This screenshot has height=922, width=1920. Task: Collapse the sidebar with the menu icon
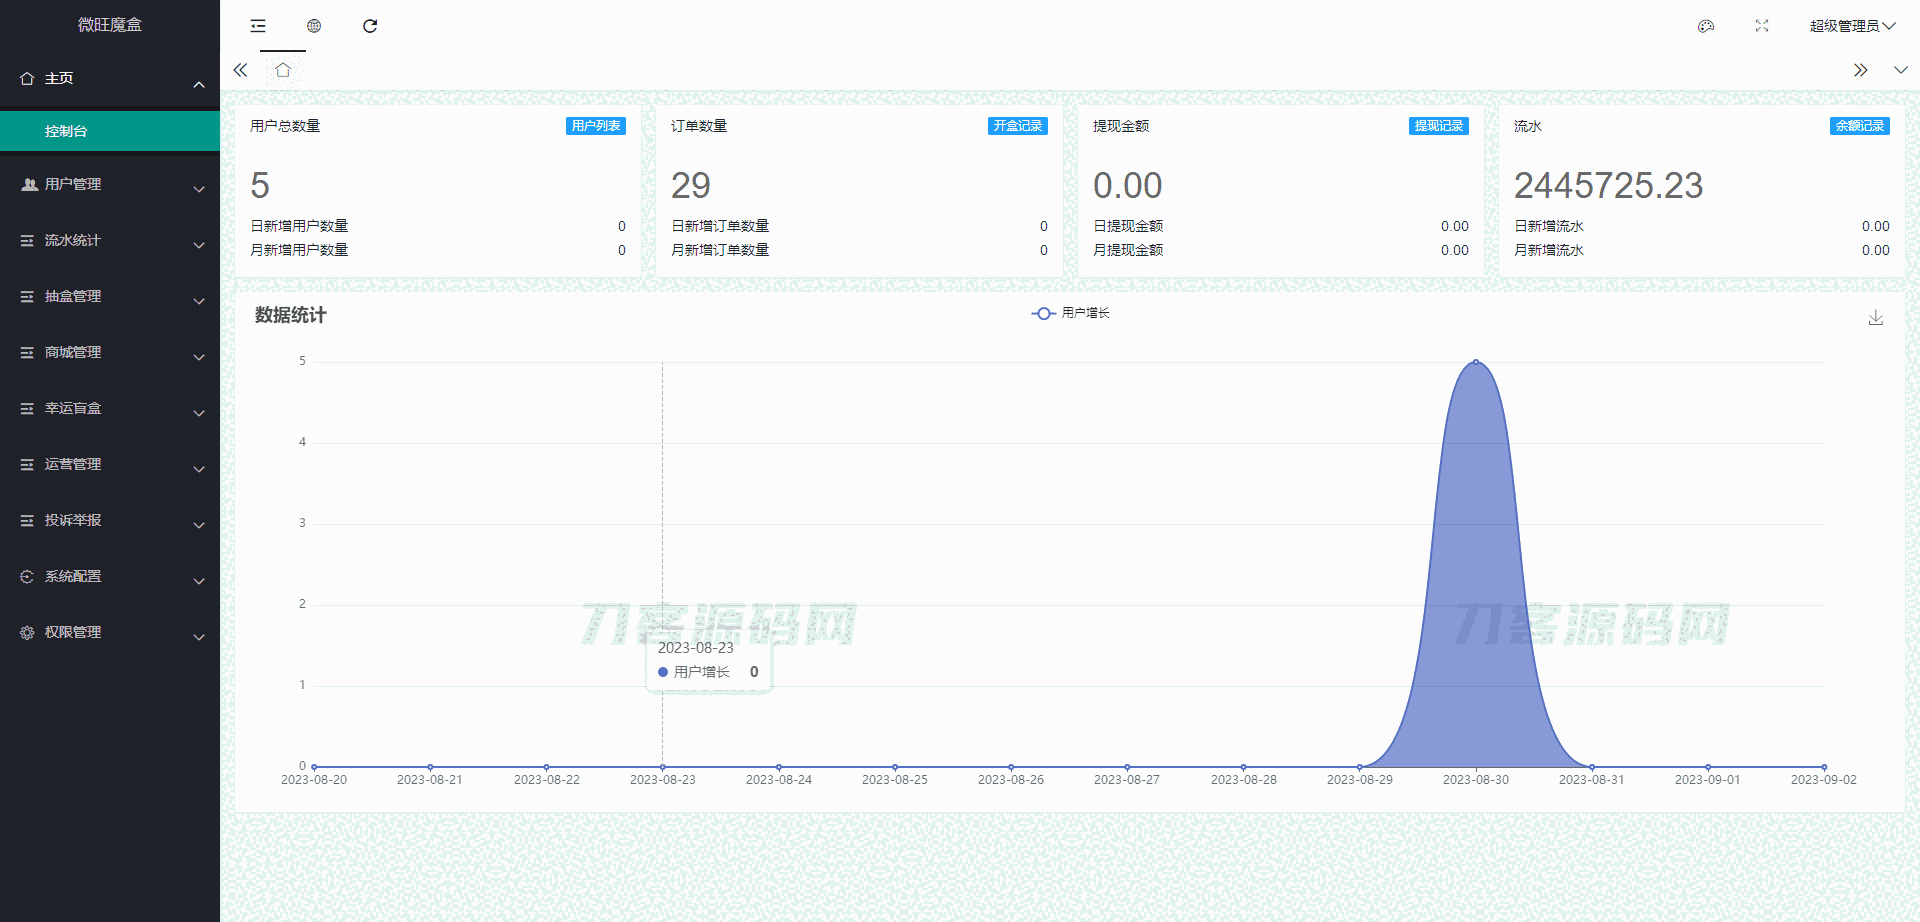click(x=258, y=26)
